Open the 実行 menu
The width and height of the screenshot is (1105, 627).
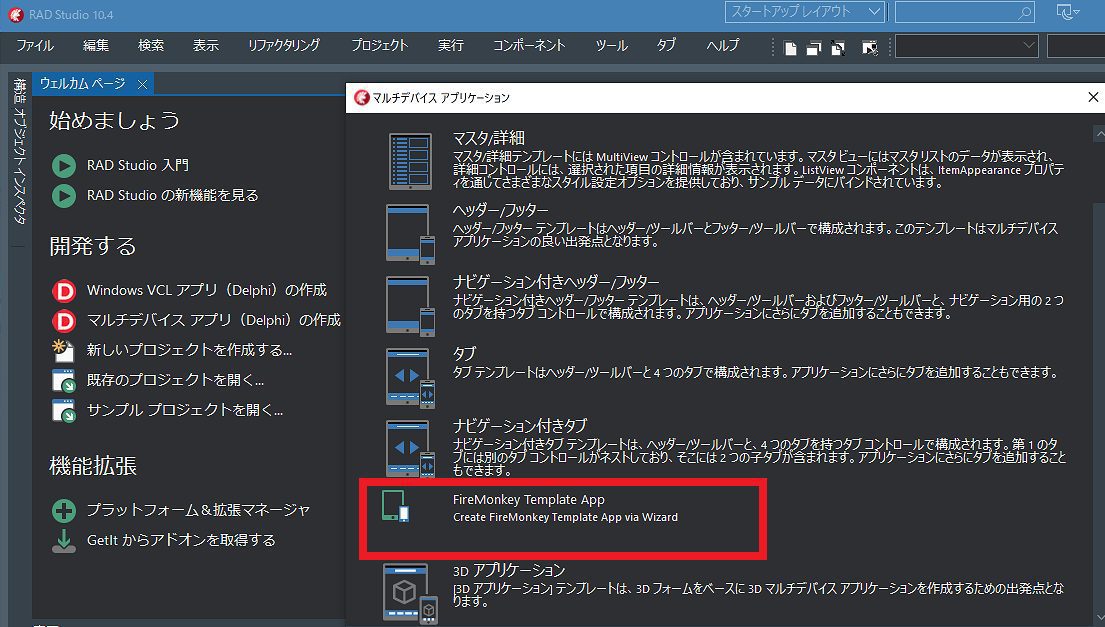(x=450, y=45)
